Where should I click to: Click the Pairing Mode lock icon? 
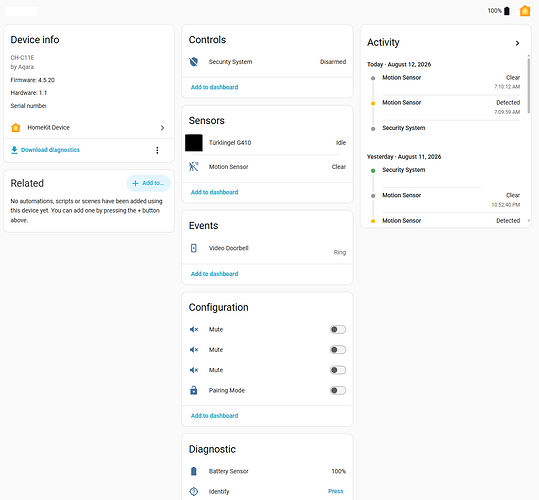[194, 390]
